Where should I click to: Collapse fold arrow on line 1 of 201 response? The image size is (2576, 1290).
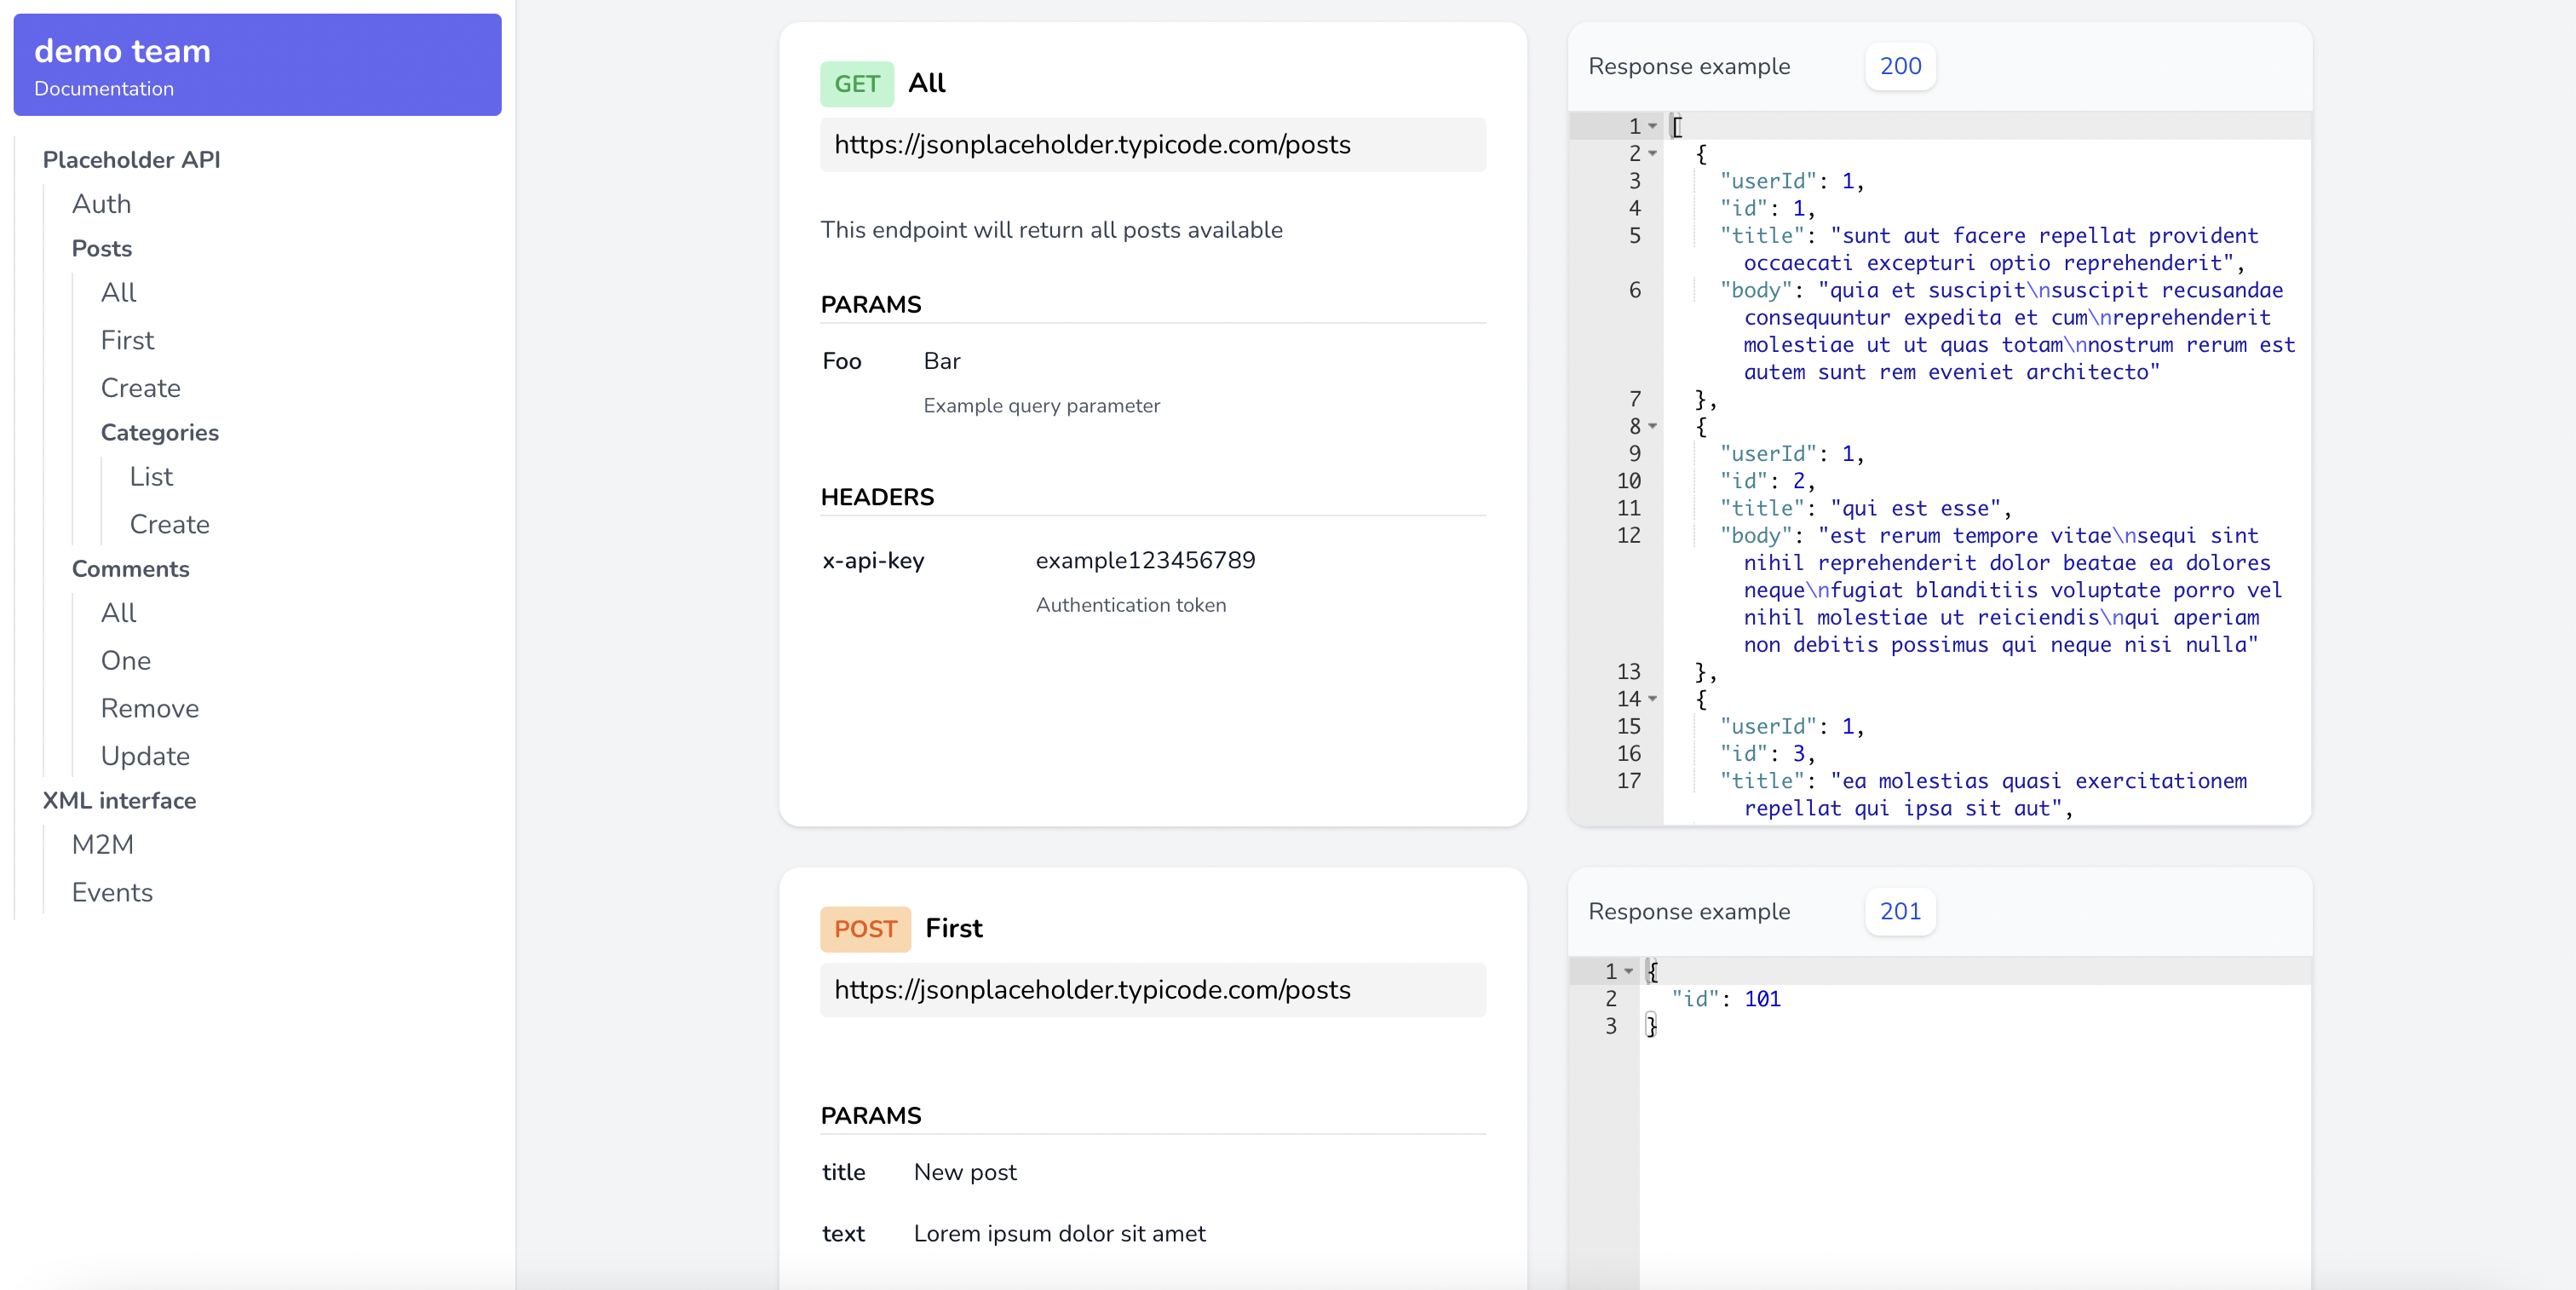1629,971
